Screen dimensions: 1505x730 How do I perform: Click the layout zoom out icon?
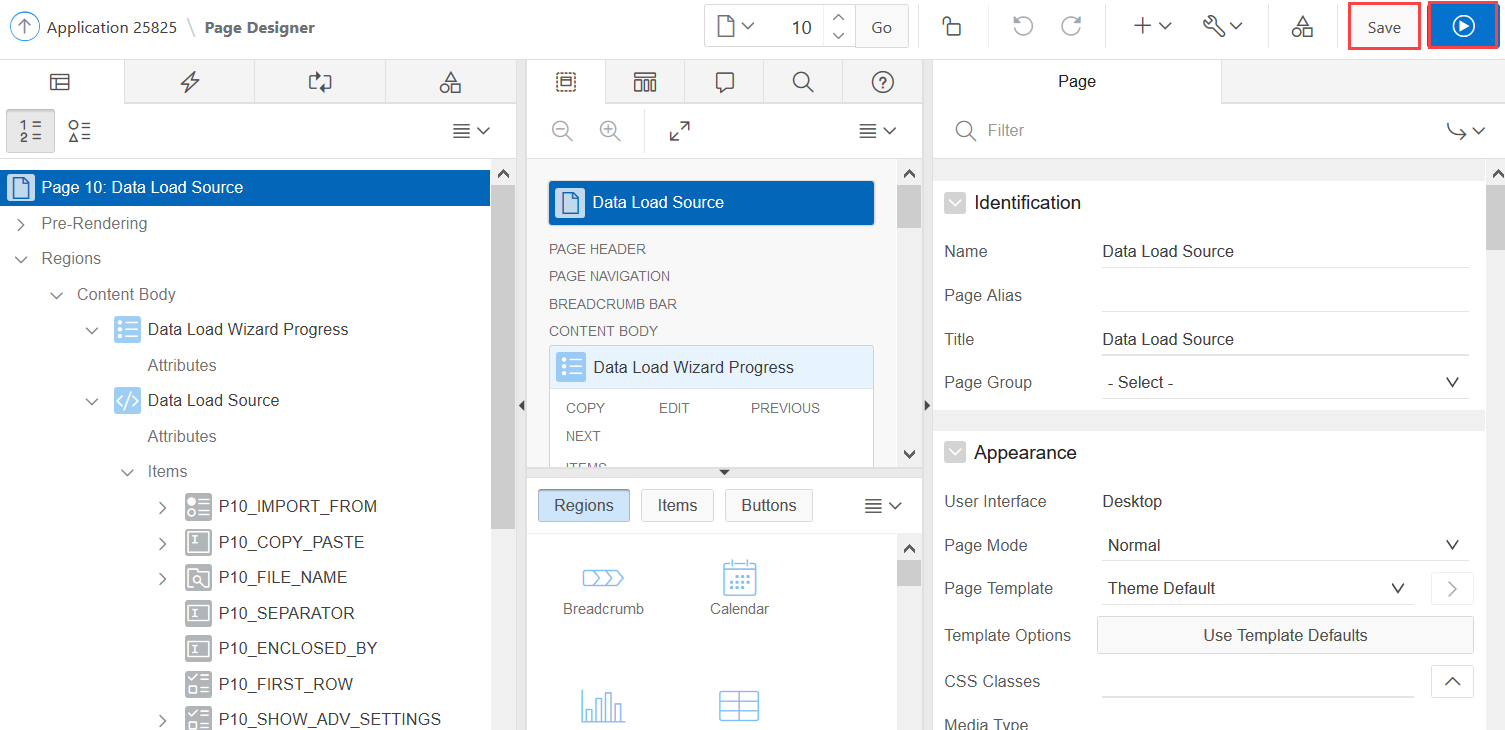coord(562,130)
